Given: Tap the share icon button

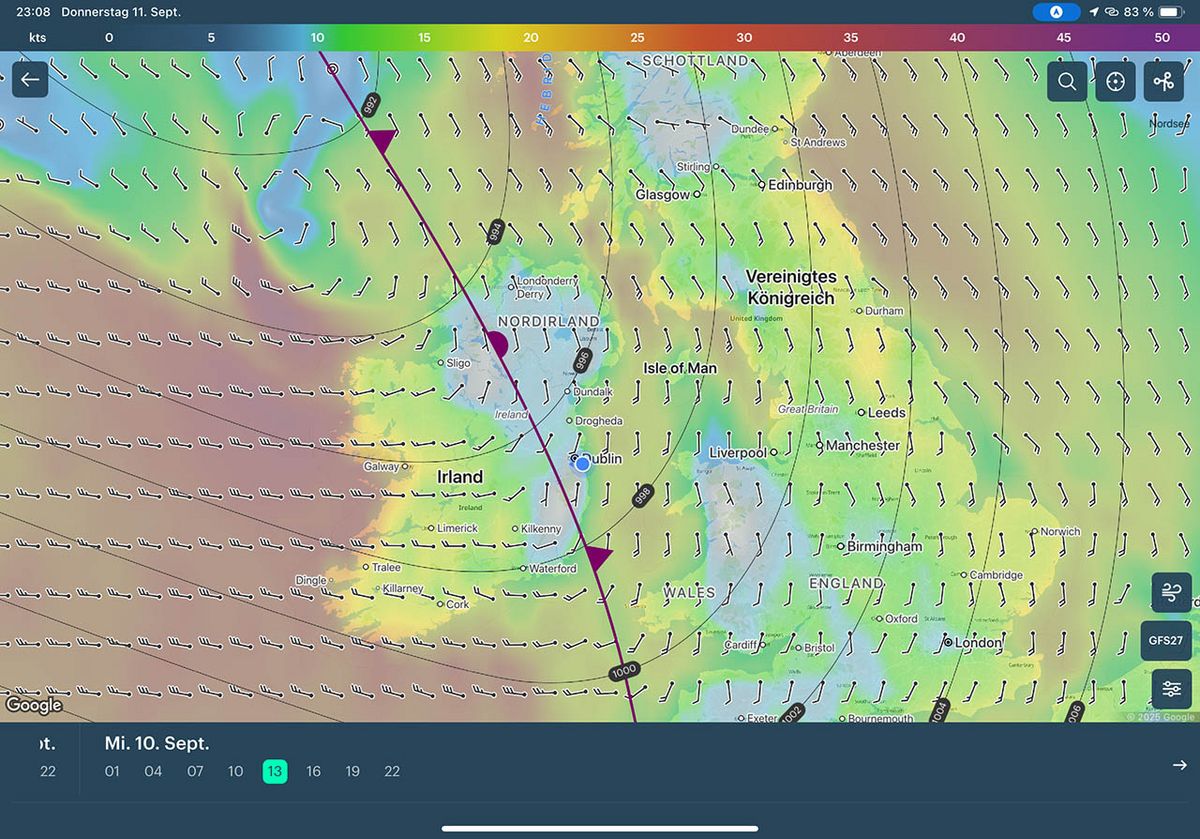Looking at the screenshot, I should coord(1163,82).
